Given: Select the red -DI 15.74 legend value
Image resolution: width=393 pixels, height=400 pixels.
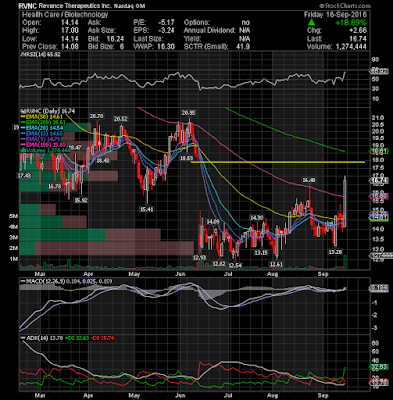Looking at the screenshot, I should (x=103, y=338).
